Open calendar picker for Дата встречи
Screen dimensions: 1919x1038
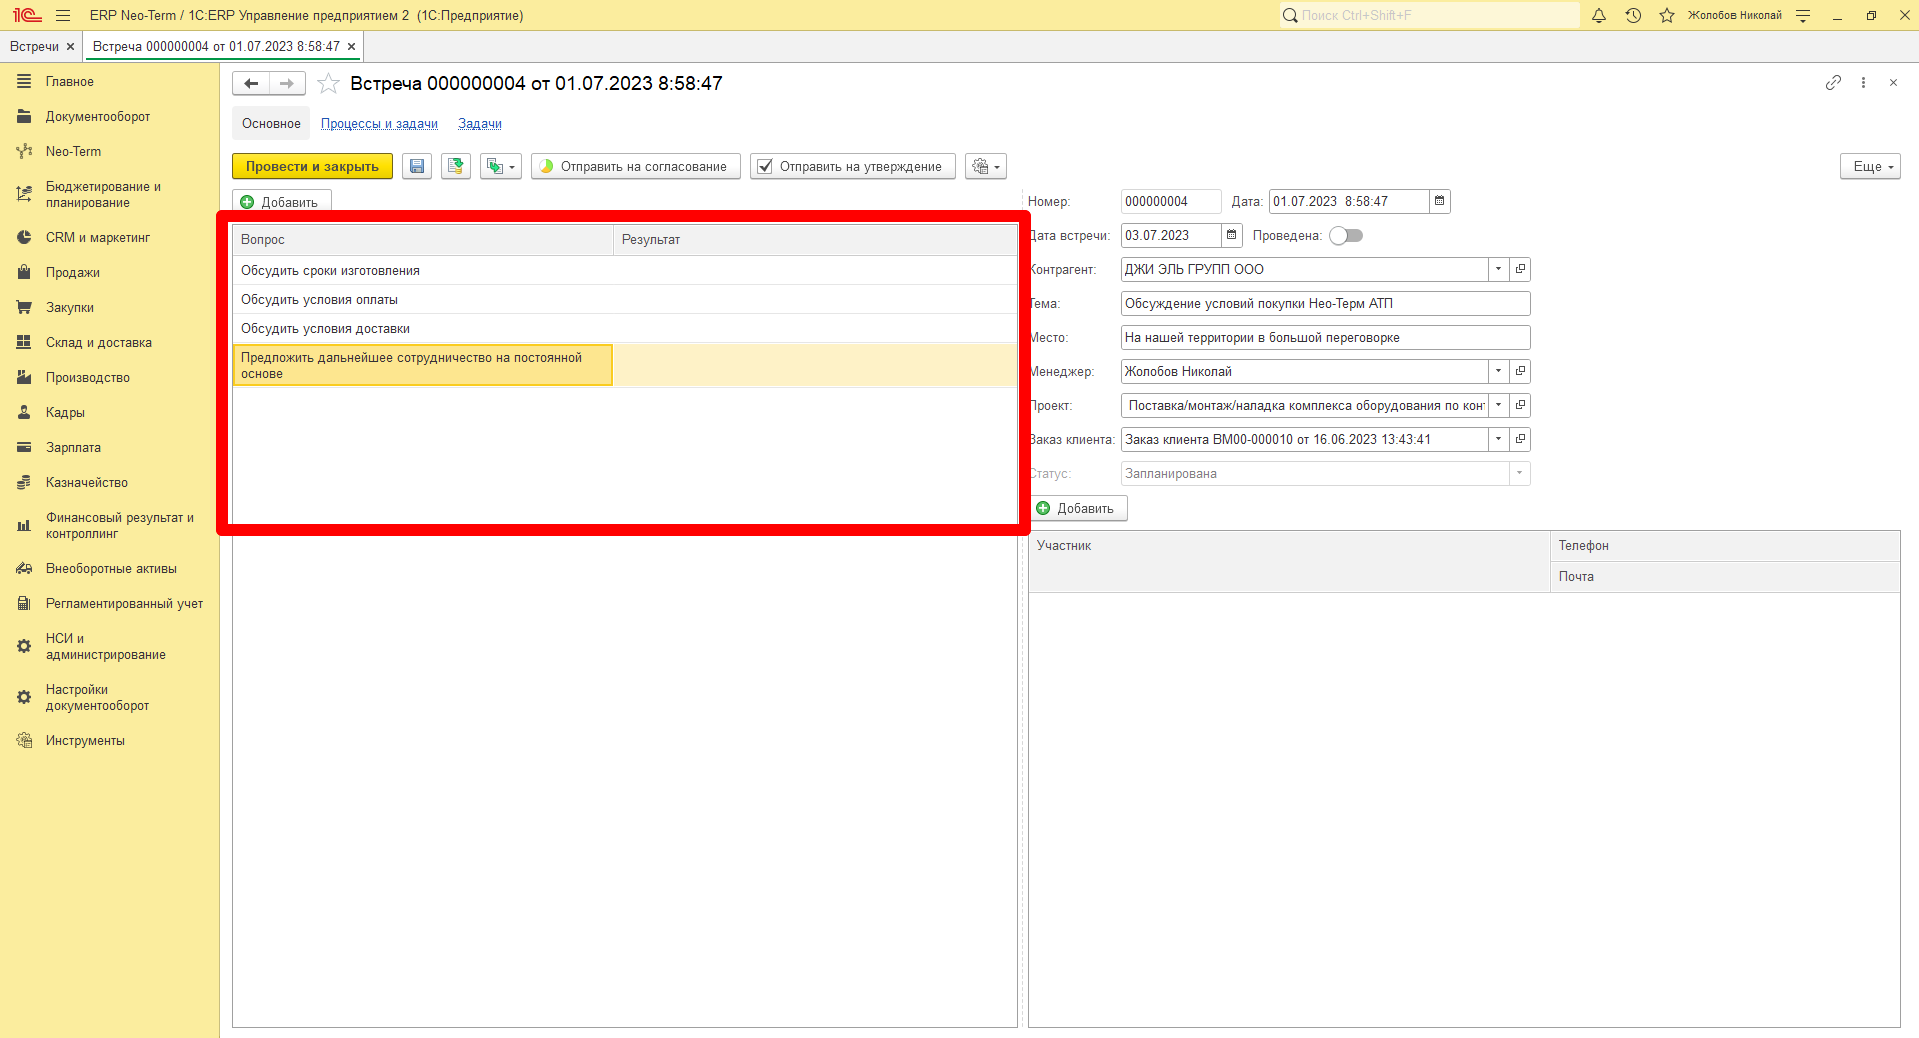(1231, 235)
